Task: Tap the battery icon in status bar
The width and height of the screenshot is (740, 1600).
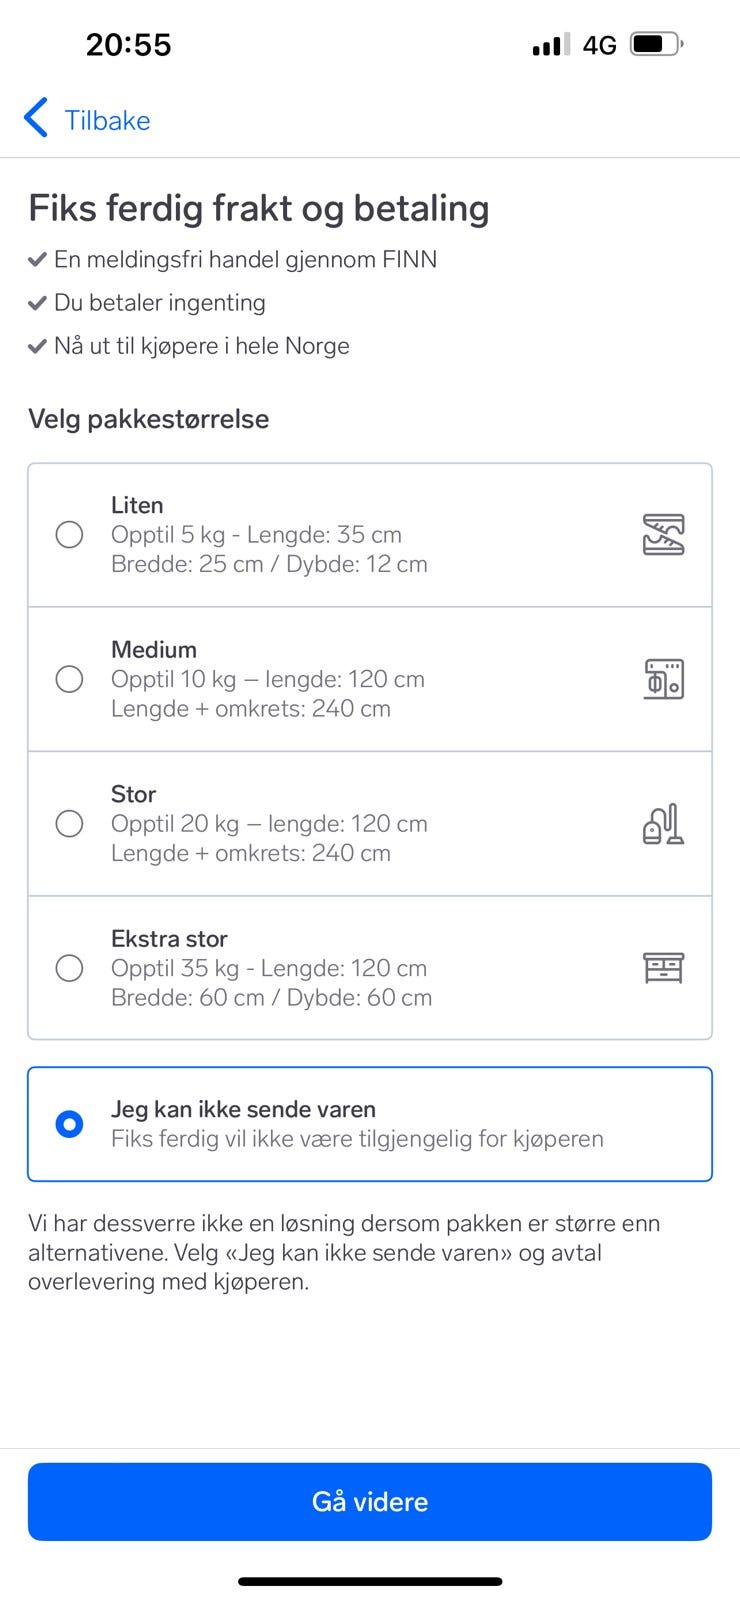Action: point(656,44)
